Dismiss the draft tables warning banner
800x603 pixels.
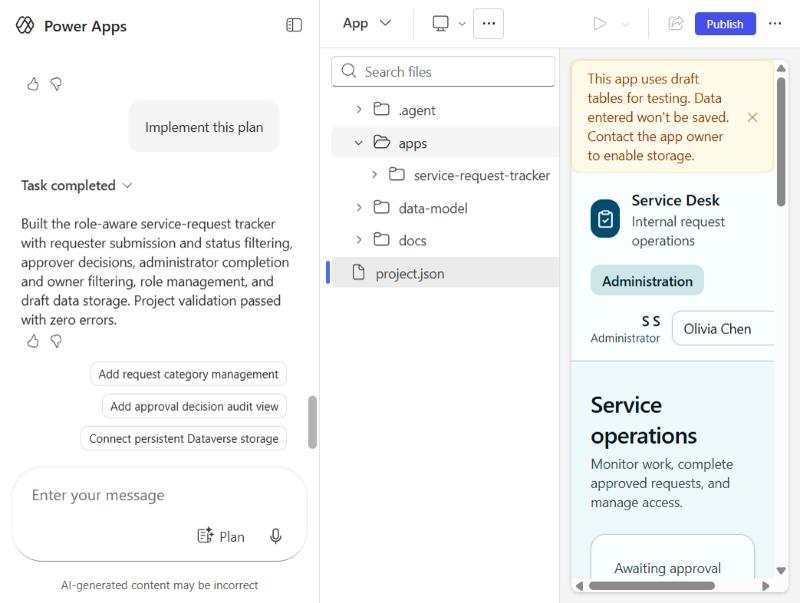click(752, 117)
